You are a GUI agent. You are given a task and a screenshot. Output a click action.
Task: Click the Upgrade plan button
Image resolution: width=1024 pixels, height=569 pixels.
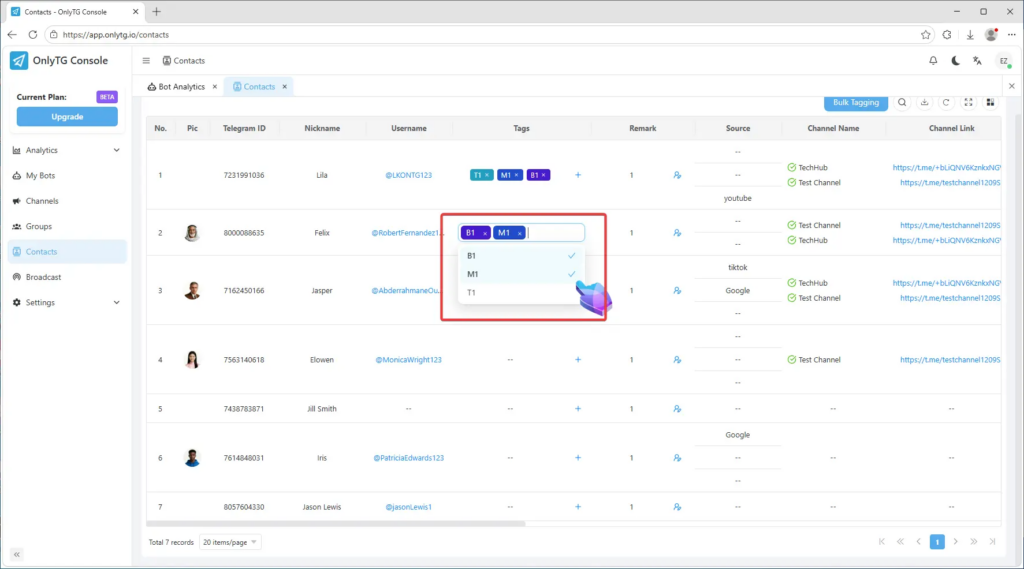[67, 117]
